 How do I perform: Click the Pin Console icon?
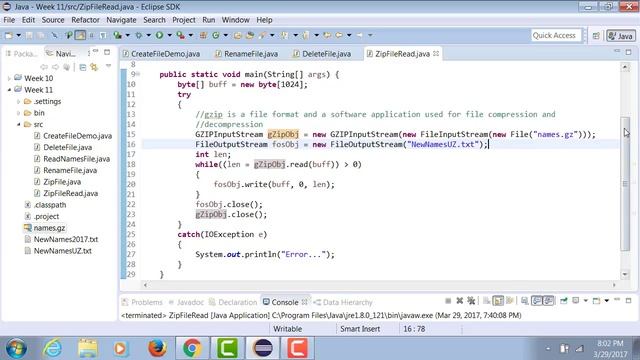point(564,301)
